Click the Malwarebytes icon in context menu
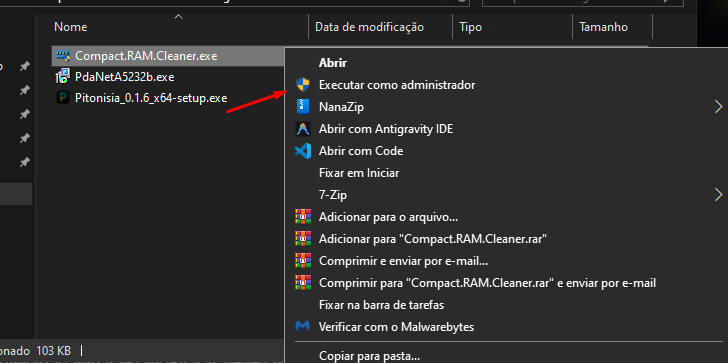 click(x=303, y=327)
